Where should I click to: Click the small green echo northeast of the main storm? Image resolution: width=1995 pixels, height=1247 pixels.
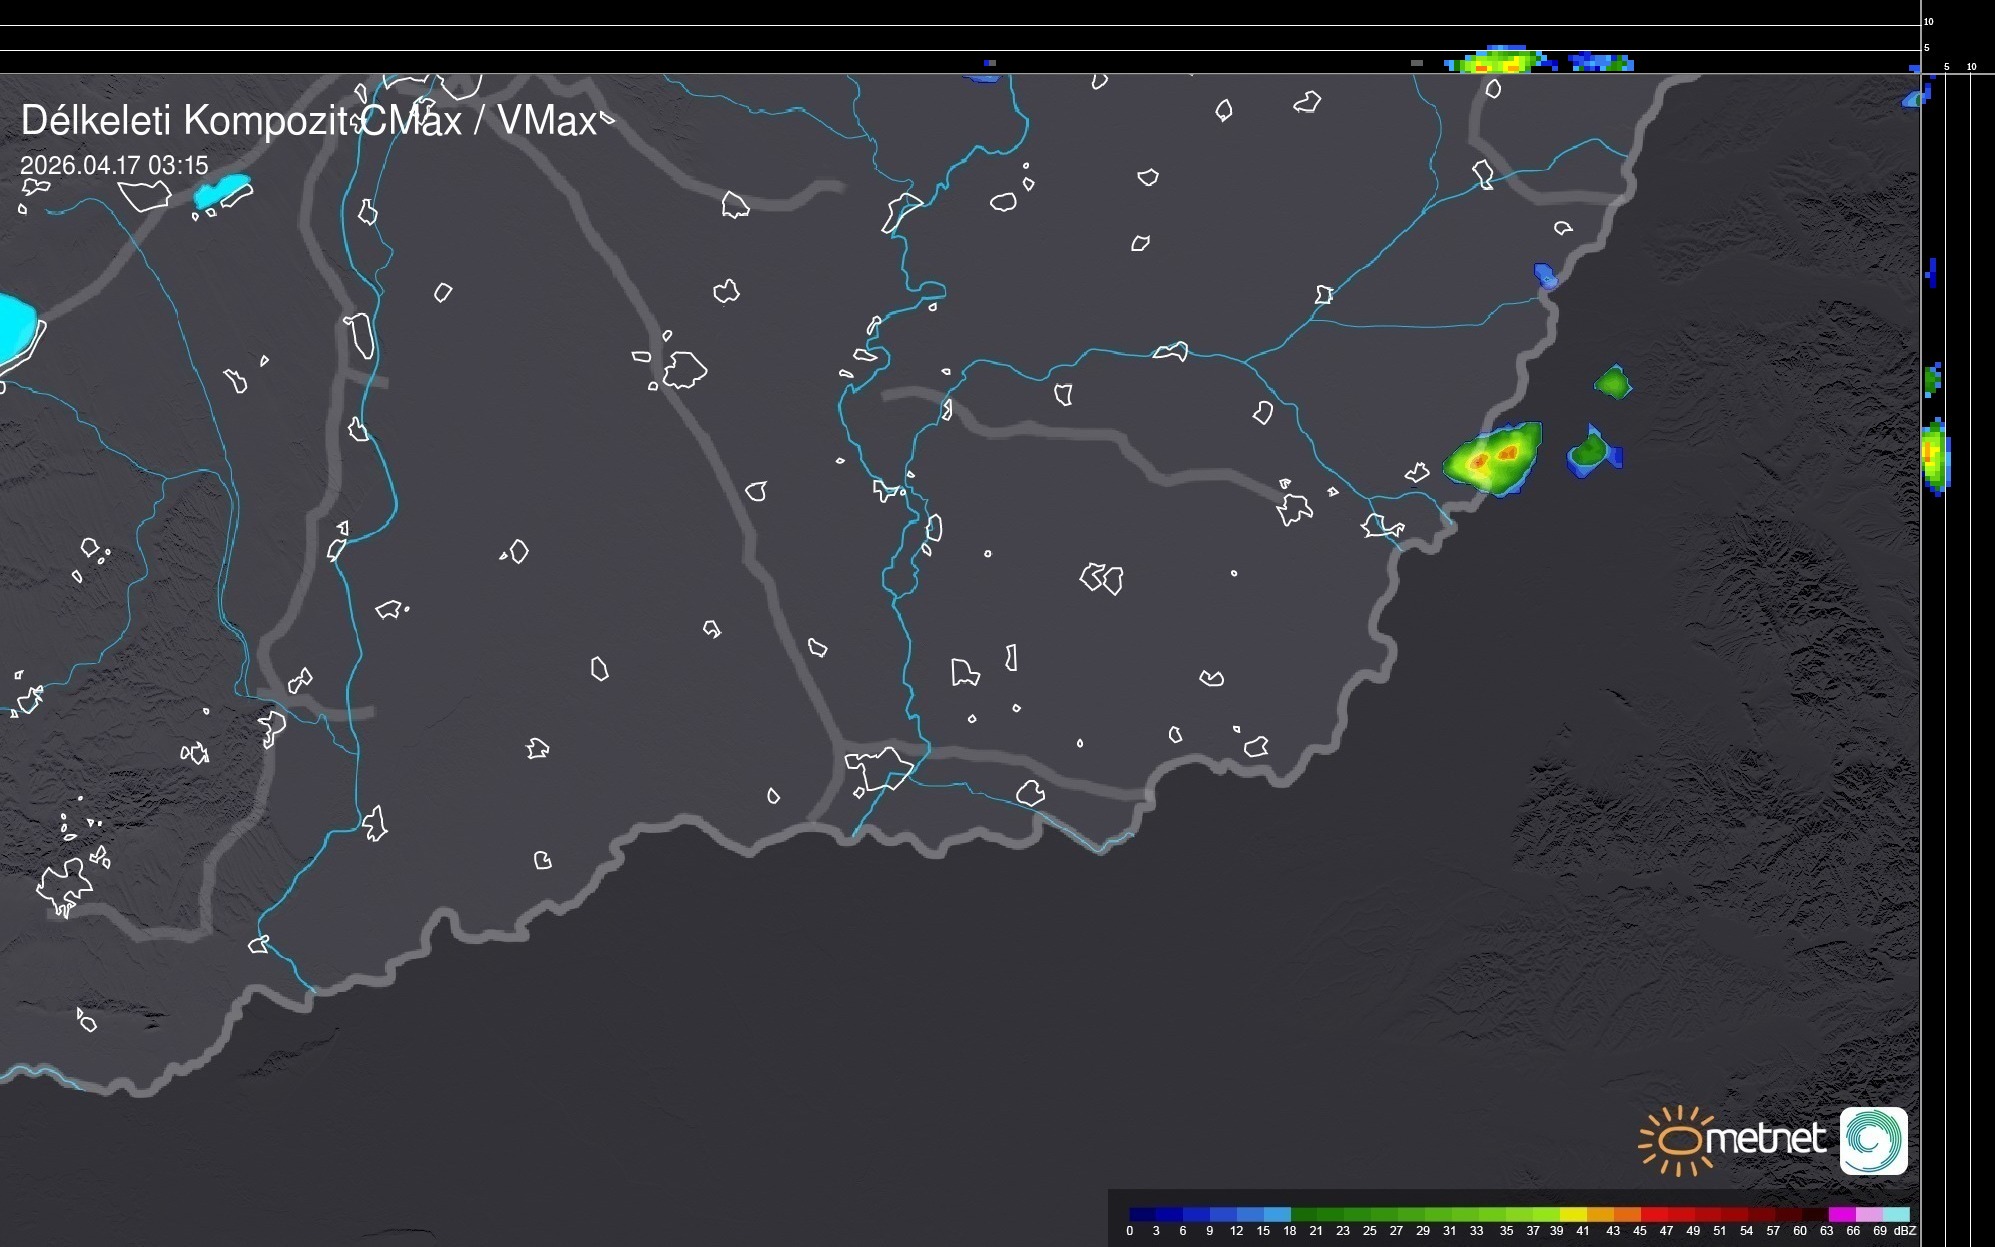click(x=1612, y=382)
